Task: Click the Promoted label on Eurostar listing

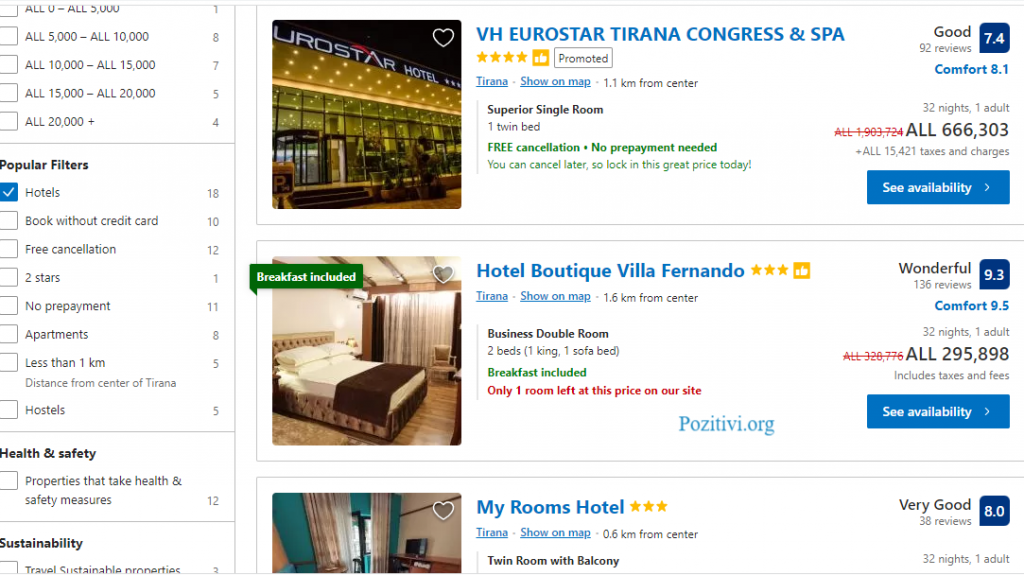Action: click(583, 58)
